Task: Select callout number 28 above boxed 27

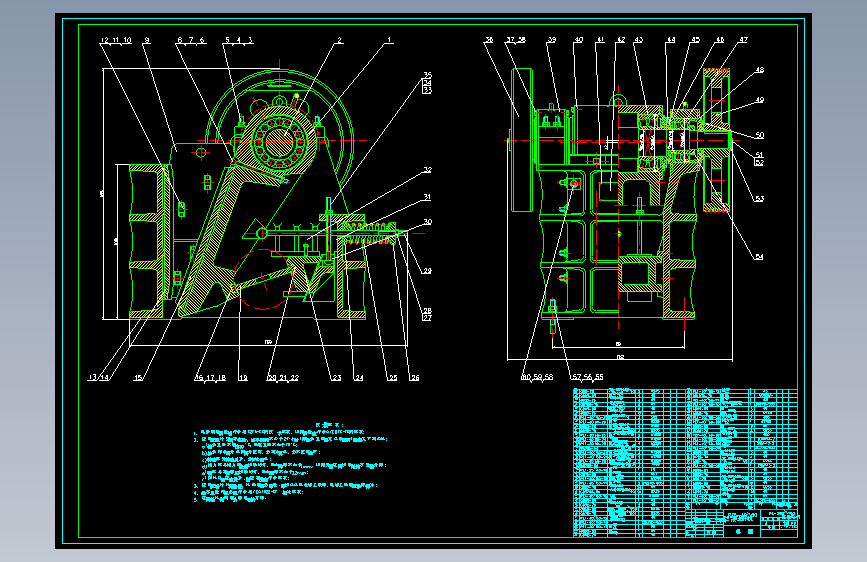Action: click(427, 311)
